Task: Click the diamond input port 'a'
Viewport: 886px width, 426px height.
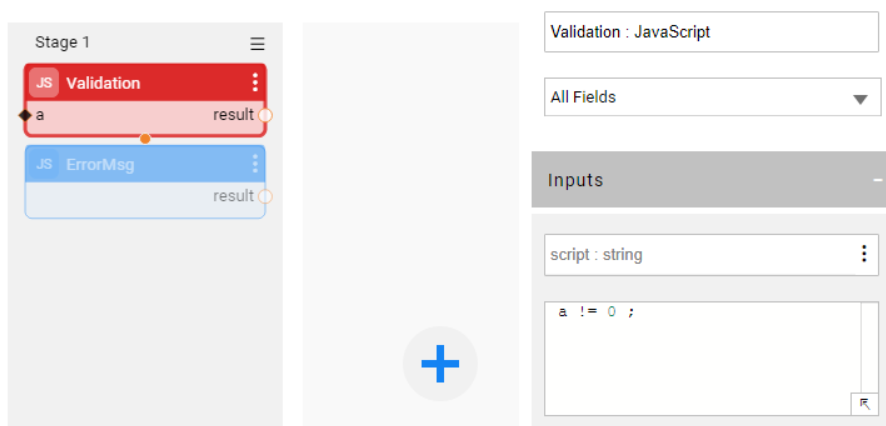Action: [x=25, y=115]
